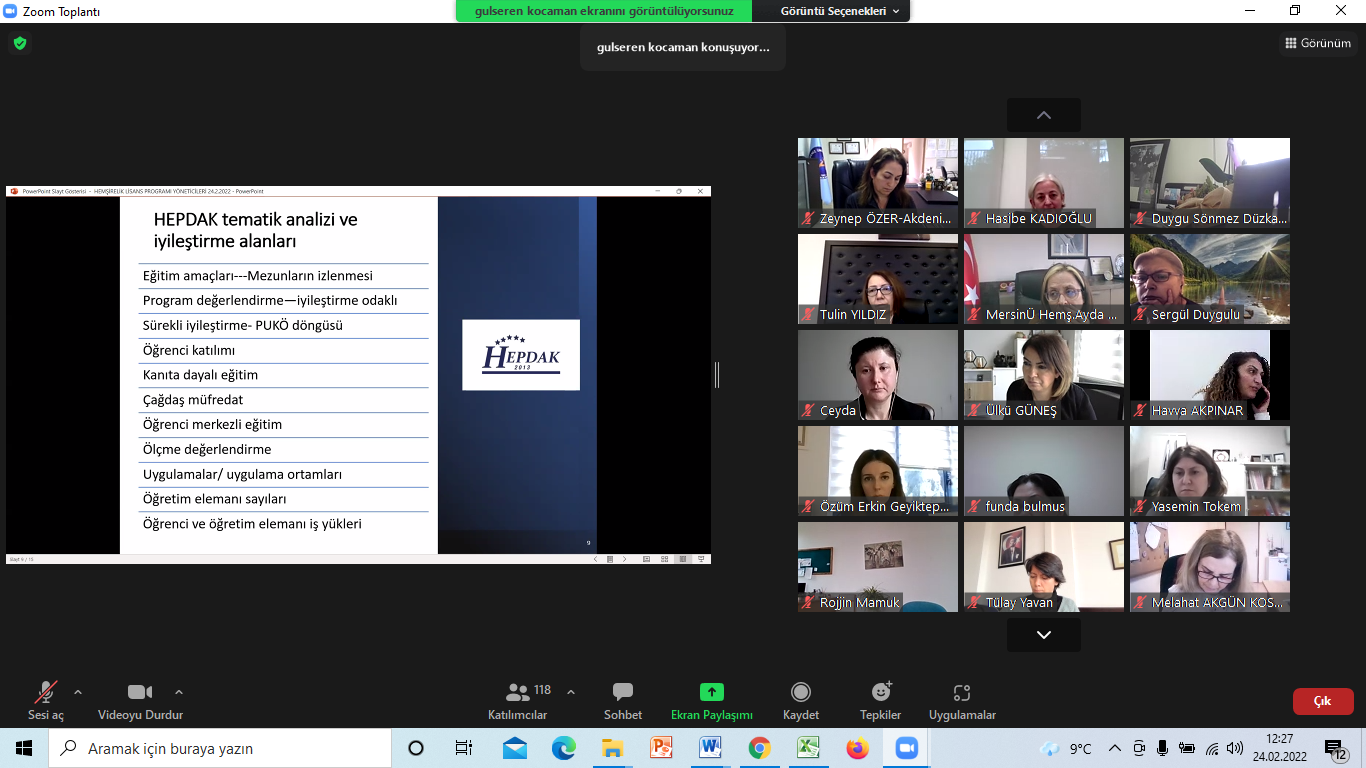Image resolution: width=1366 pixels, height=768 pixels.
Task: Expand audio options arrow beside Sesi aç
Action: (x=78, y=692)
